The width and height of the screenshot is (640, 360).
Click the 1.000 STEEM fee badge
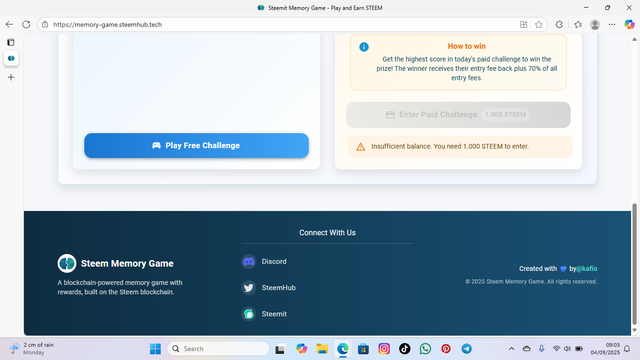click(x=505, y=115)
